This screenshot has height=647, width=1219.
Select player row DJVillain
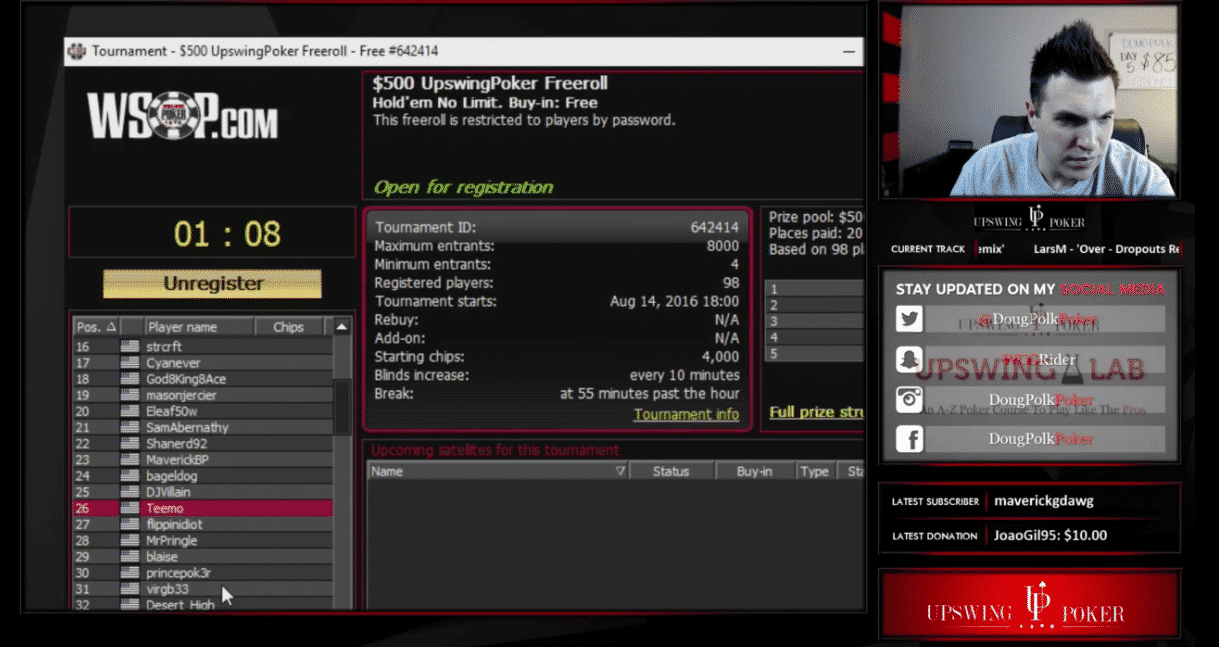(x=202, y=492)
